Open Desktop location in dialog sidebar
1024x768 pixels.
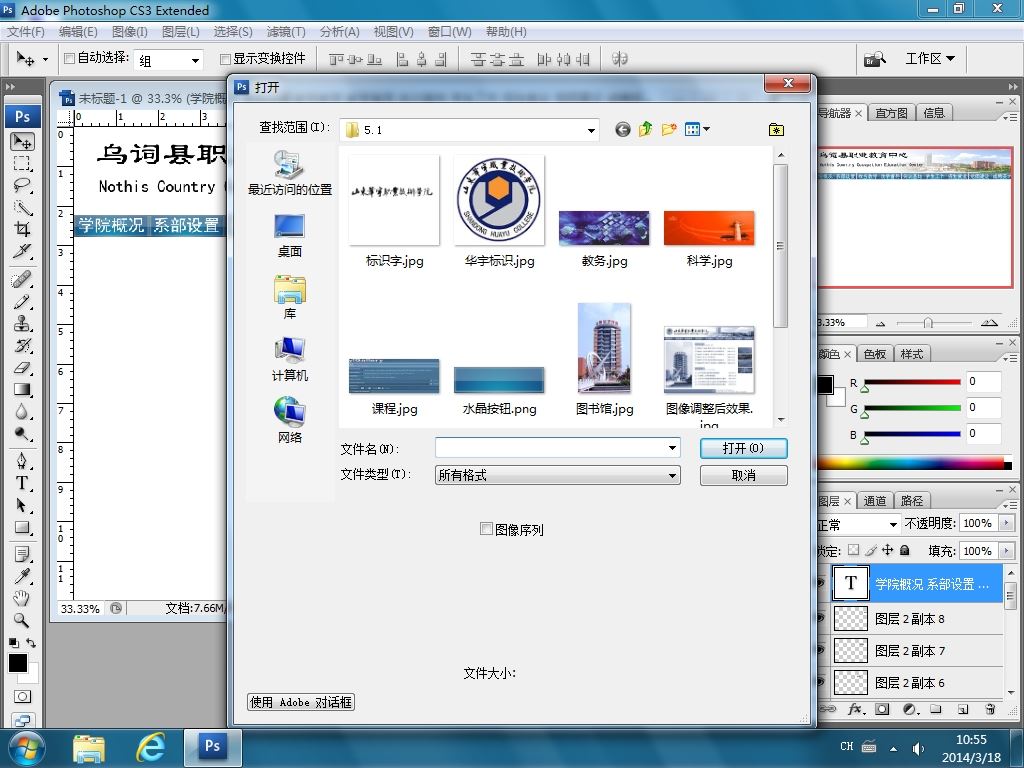[x=290, y=236]
